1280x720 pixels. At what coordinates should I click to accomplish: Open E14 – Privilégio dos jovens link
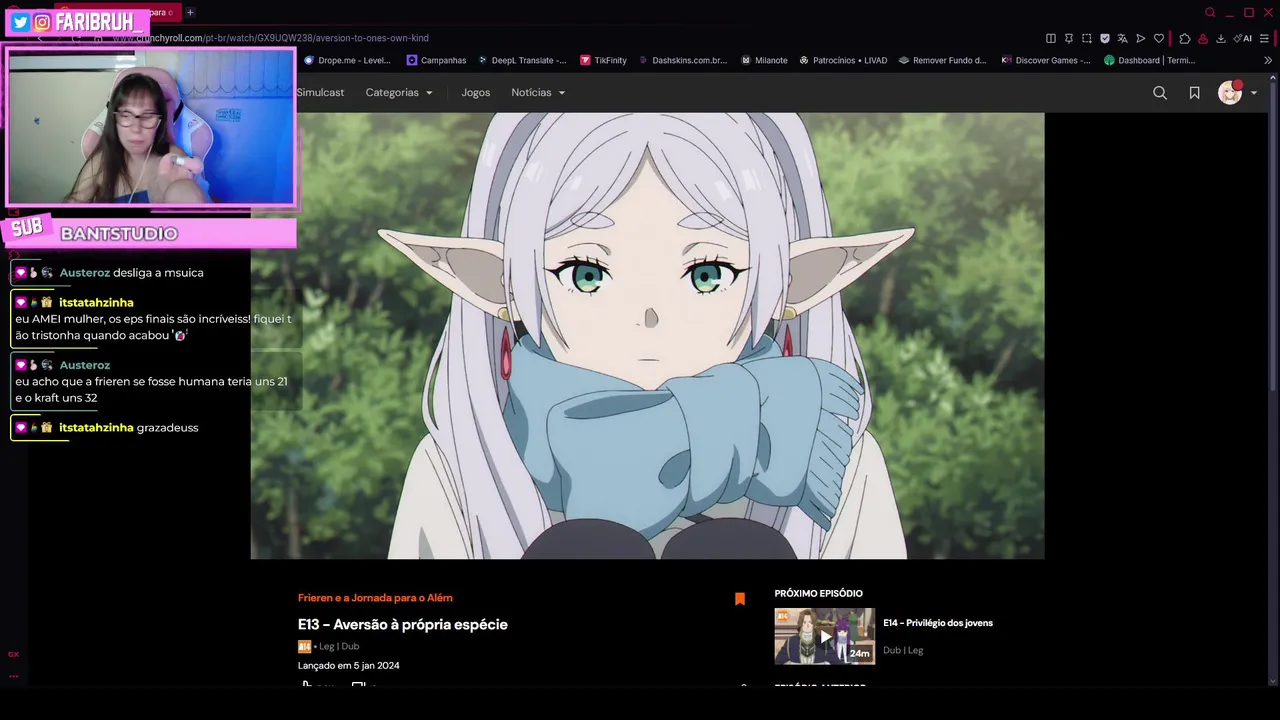(x=938, y=623)
